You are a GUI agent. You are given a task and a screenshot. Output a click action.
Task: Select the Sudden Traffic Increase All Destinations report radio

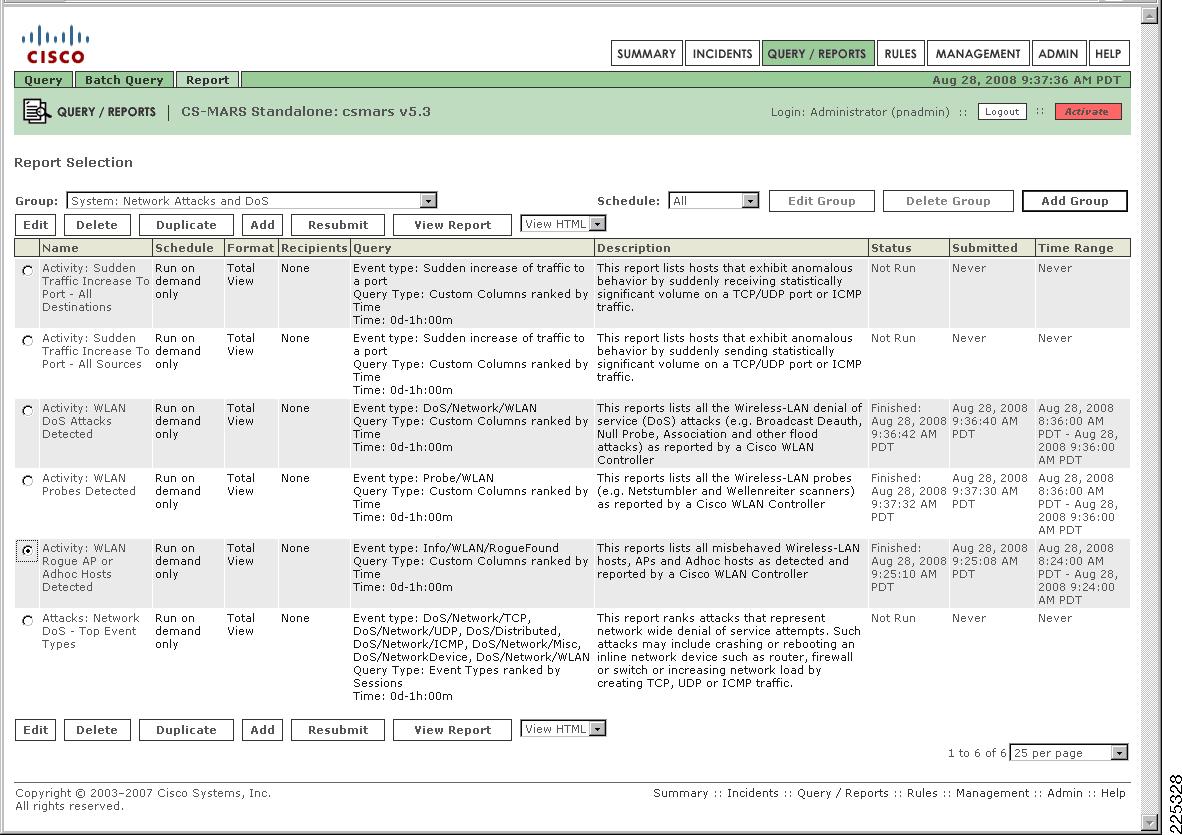(28, 270)
